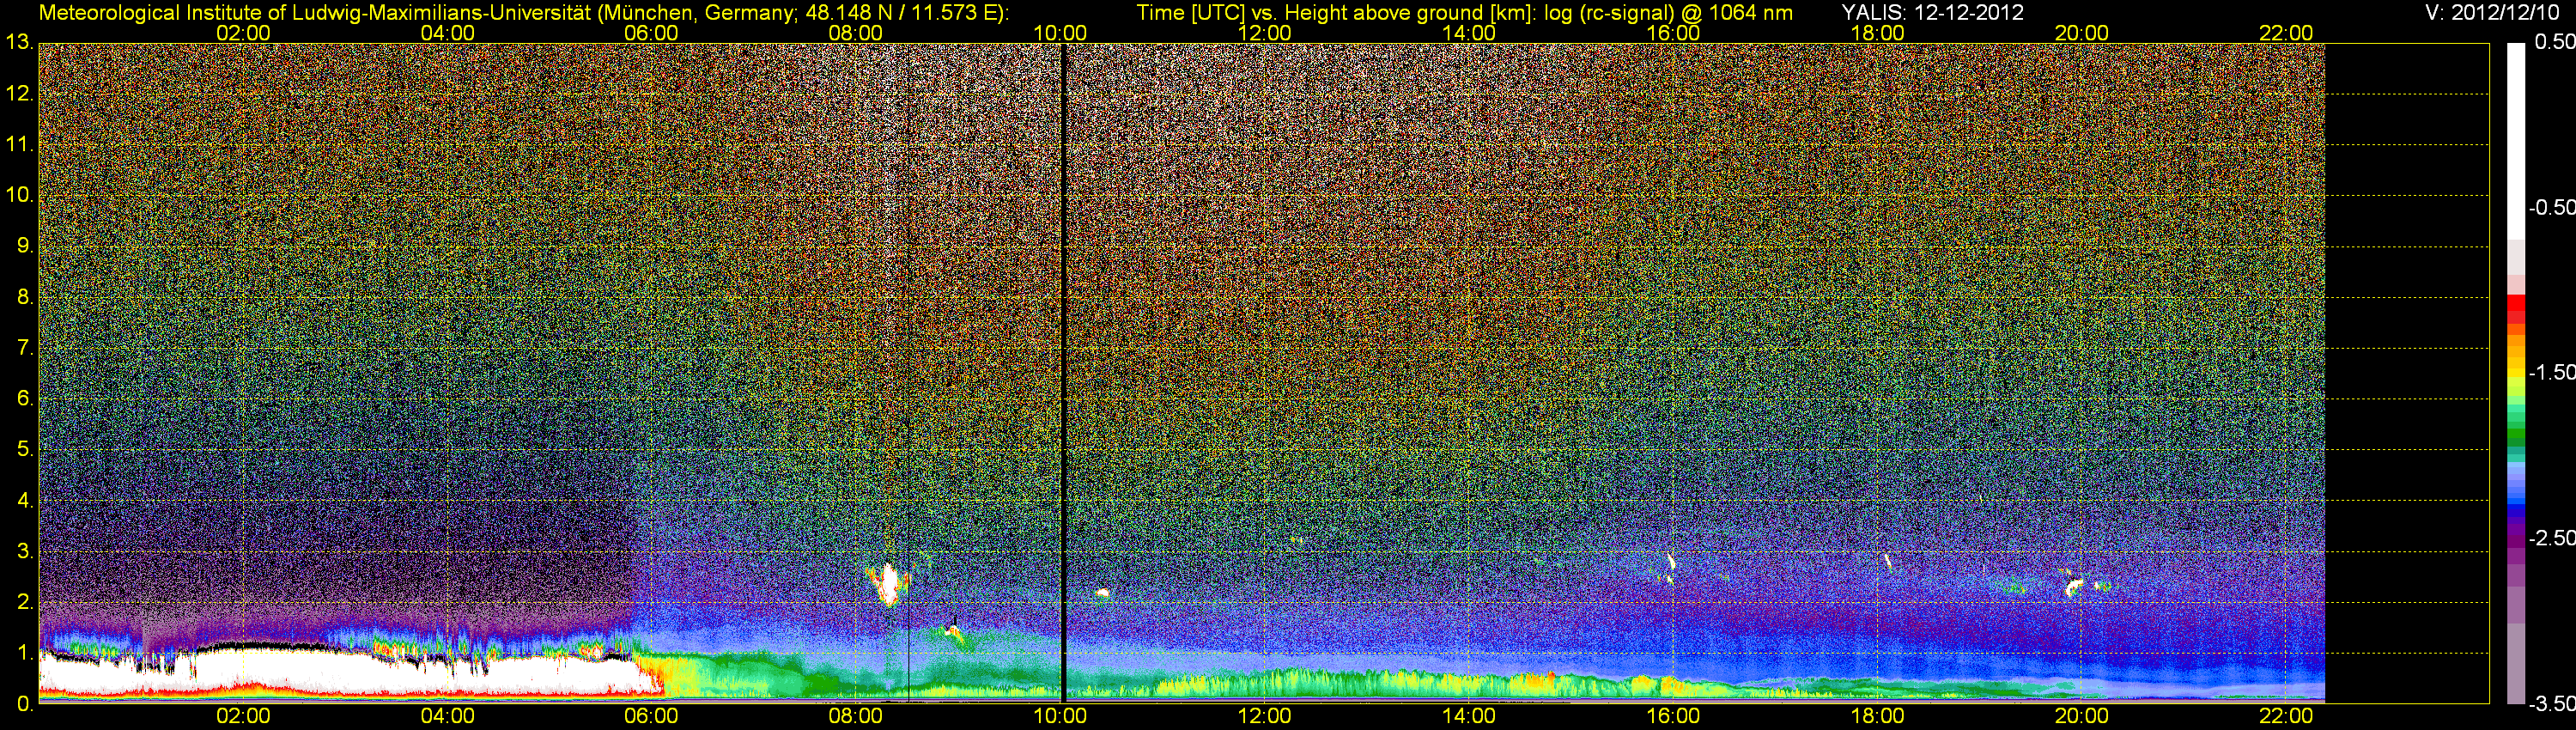Viewport: 2576px width, 730px height.
Task: Click the top axis 16:00 time label
Action: pos(1673,33)
